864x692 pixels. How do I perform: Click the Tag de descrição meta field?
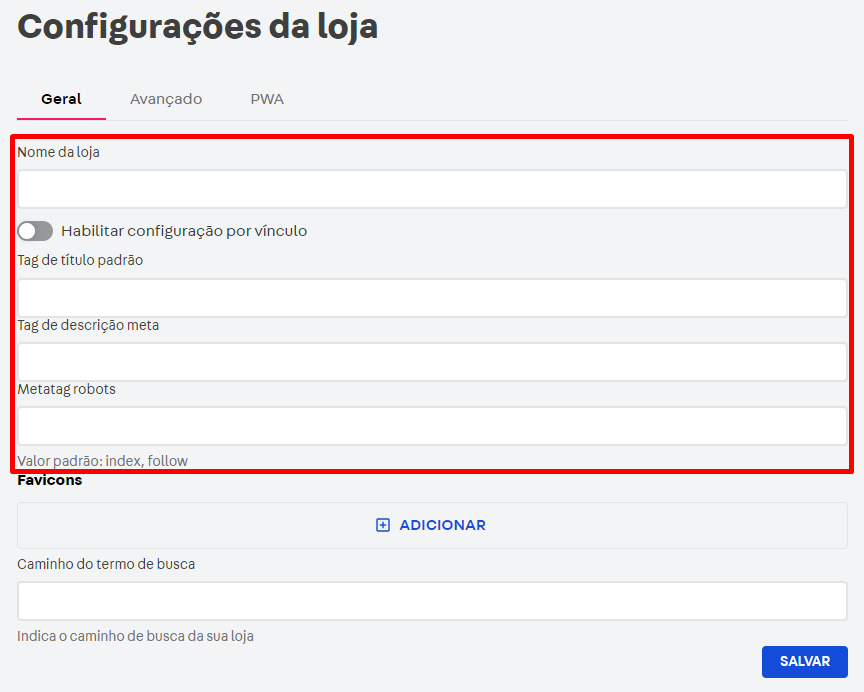(x=430, y=360)
